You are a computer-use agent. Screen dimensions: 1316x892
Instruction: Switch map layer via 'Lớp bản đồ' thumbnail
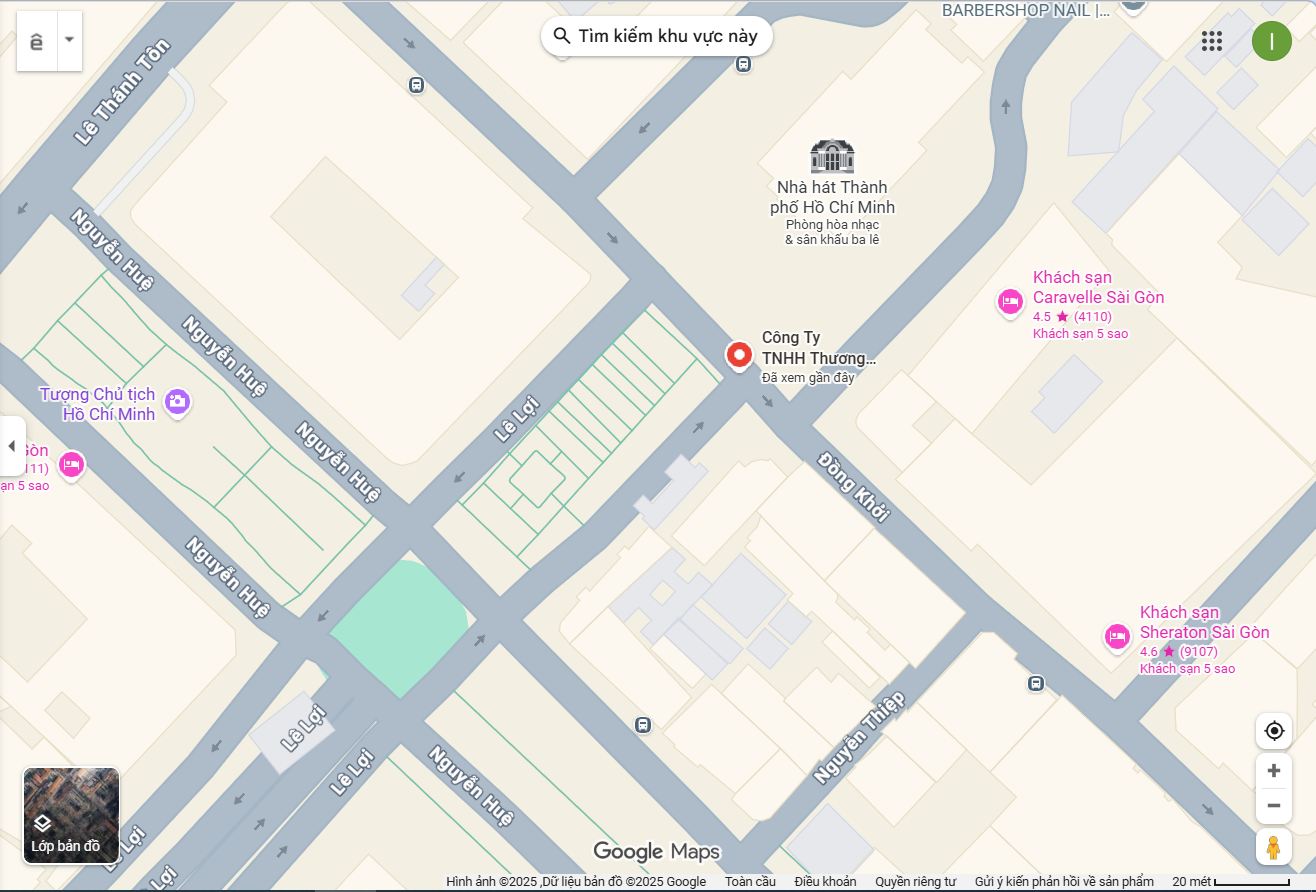[71, 816]
